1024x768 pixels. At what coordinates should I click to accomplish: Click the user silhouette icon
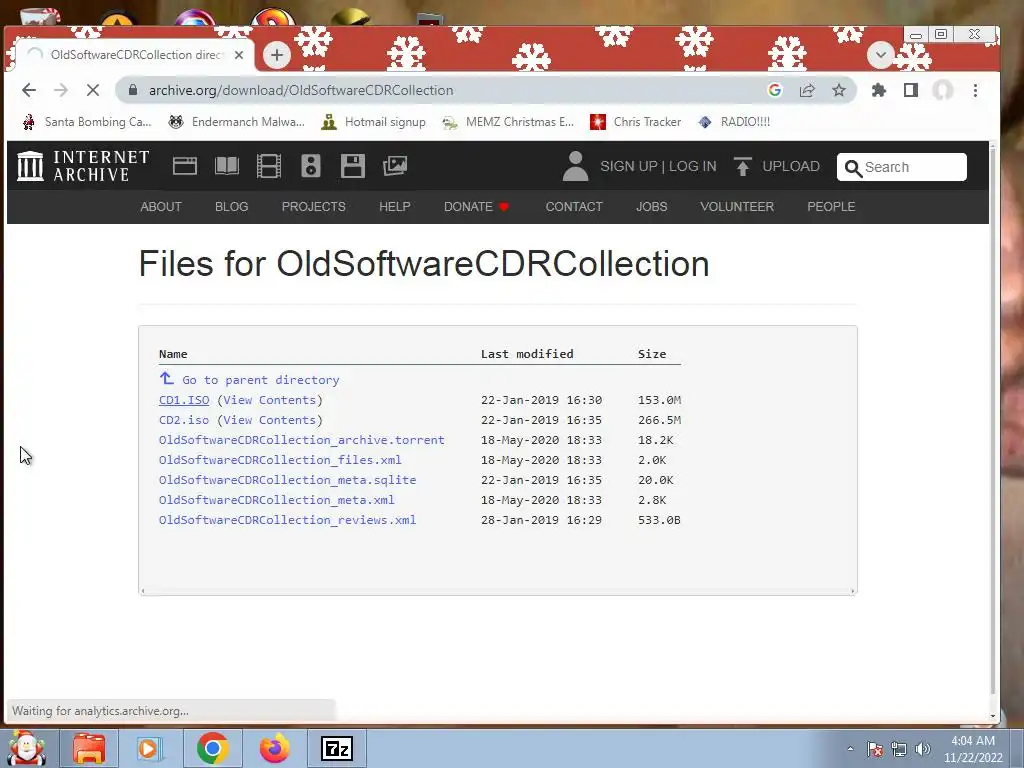coord(575,166)
